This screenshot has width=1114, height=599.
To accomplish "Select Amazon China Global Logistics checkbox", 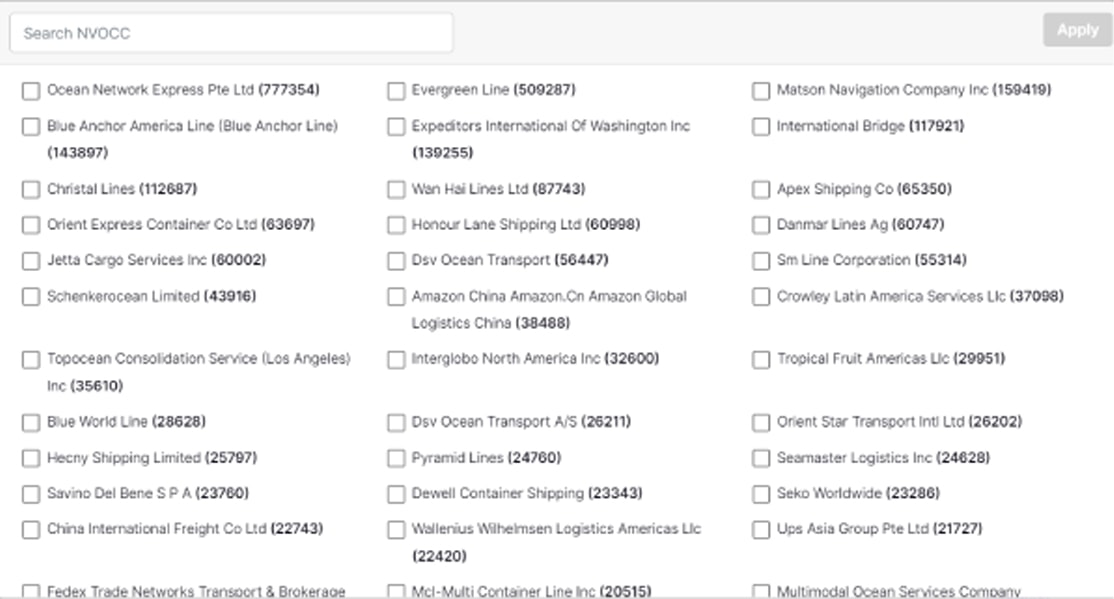I will [396, 296].
